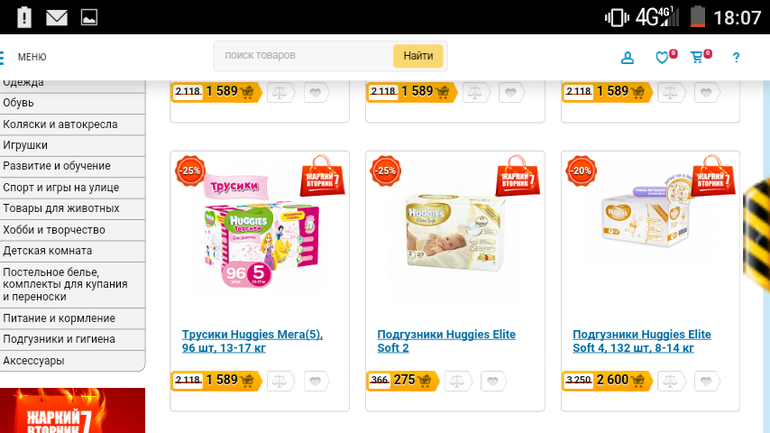Add the 2 600 priced diapers to cart
This screenshot has width=770, height=433.
[x=607, y=380]
